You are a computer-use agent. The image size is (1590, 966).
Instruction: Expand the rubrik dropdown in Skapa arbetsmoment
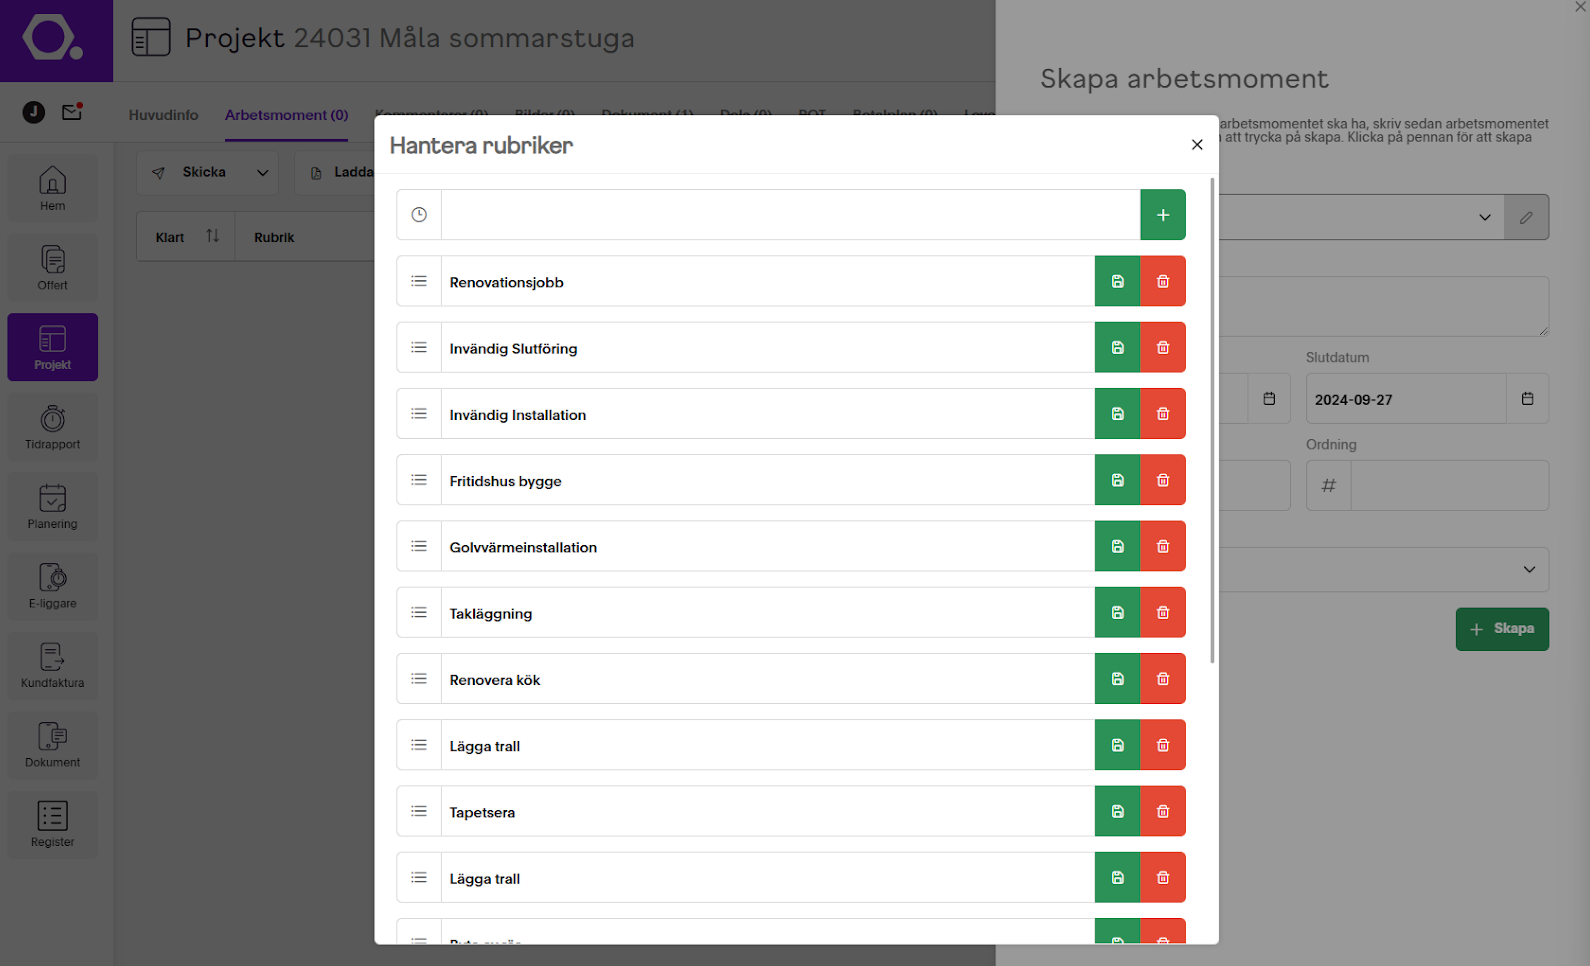[x=1484, y=217]
